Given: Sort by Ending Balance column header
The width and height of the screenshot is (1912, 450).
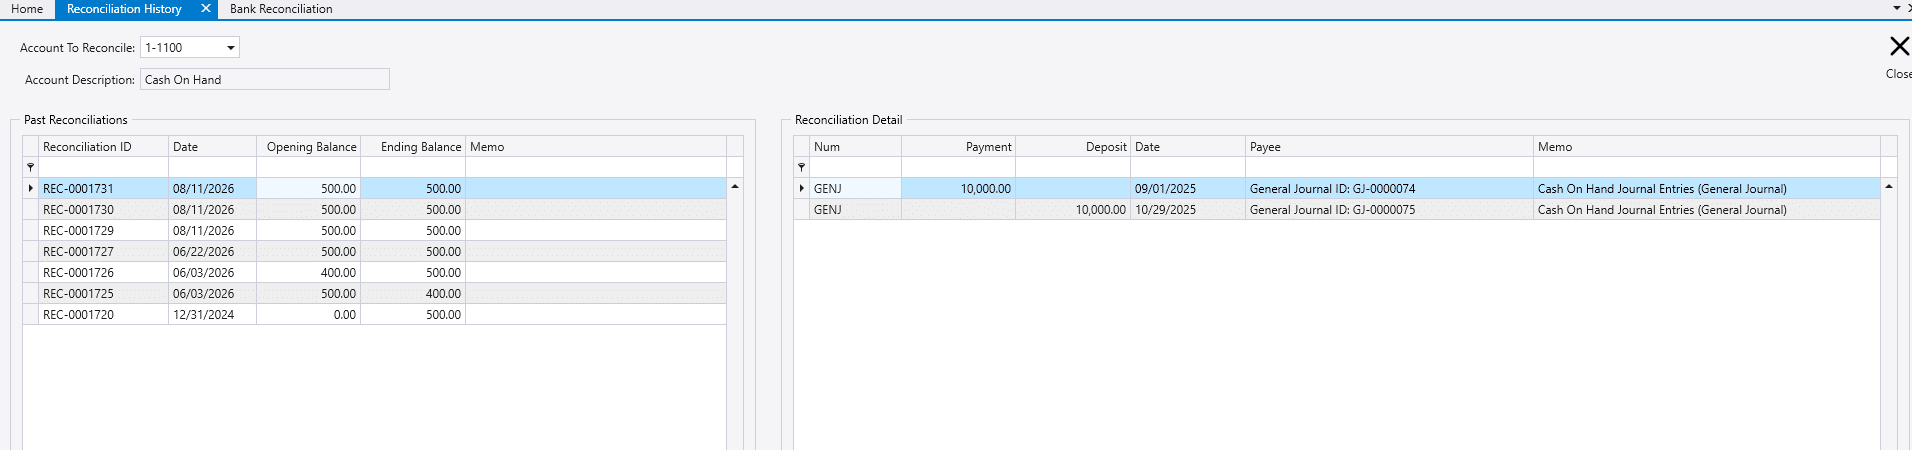Looking at the screenshot, I should coord(413,147).
